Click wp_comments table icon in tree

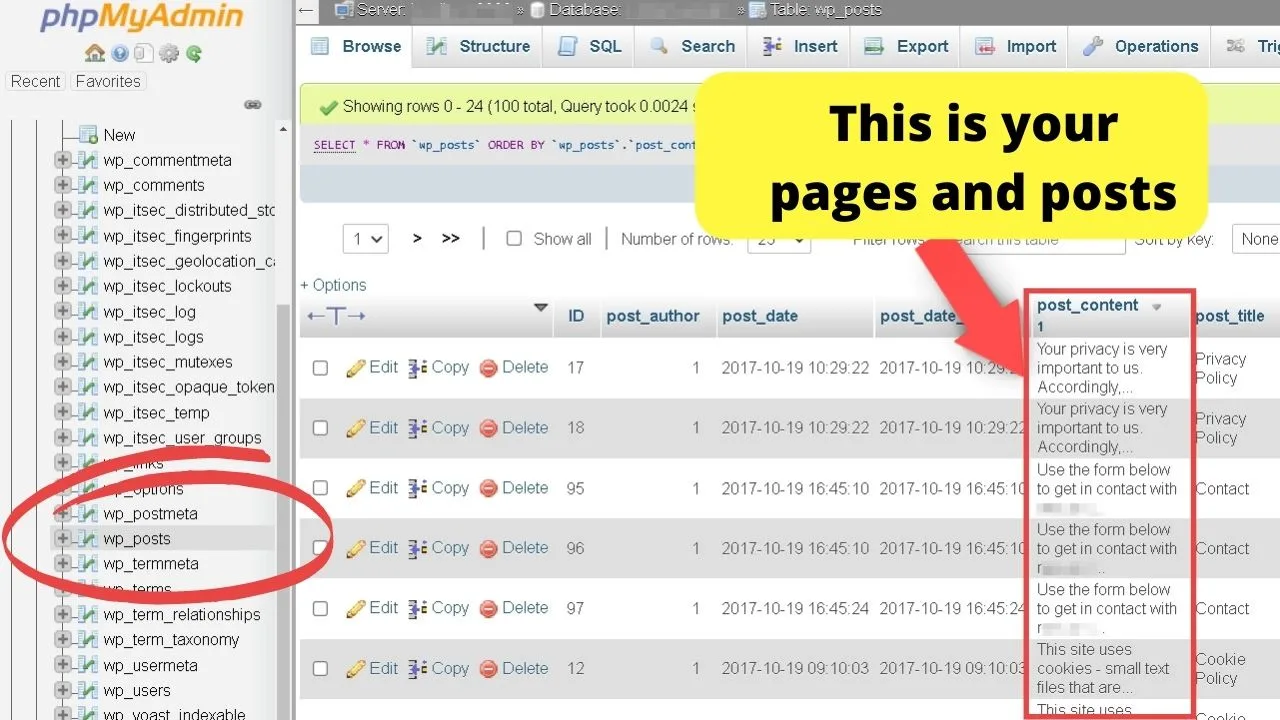tap(88, 185)
